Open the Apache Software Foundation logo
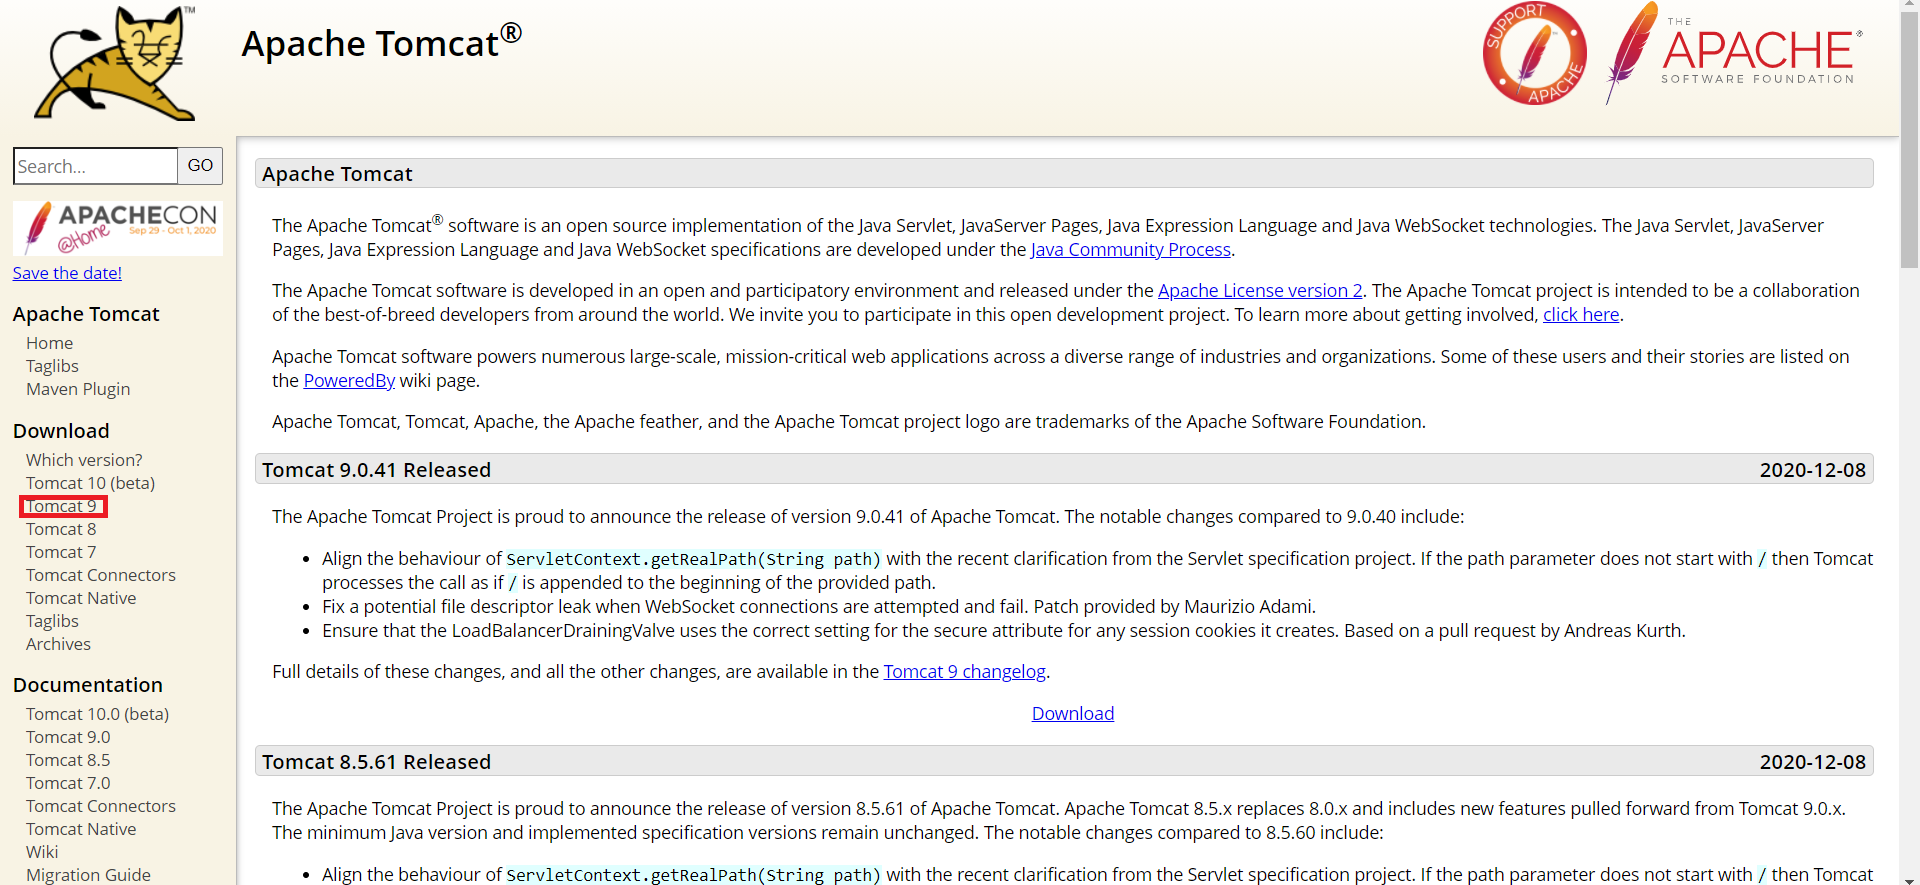 [x=1734, y=54]
